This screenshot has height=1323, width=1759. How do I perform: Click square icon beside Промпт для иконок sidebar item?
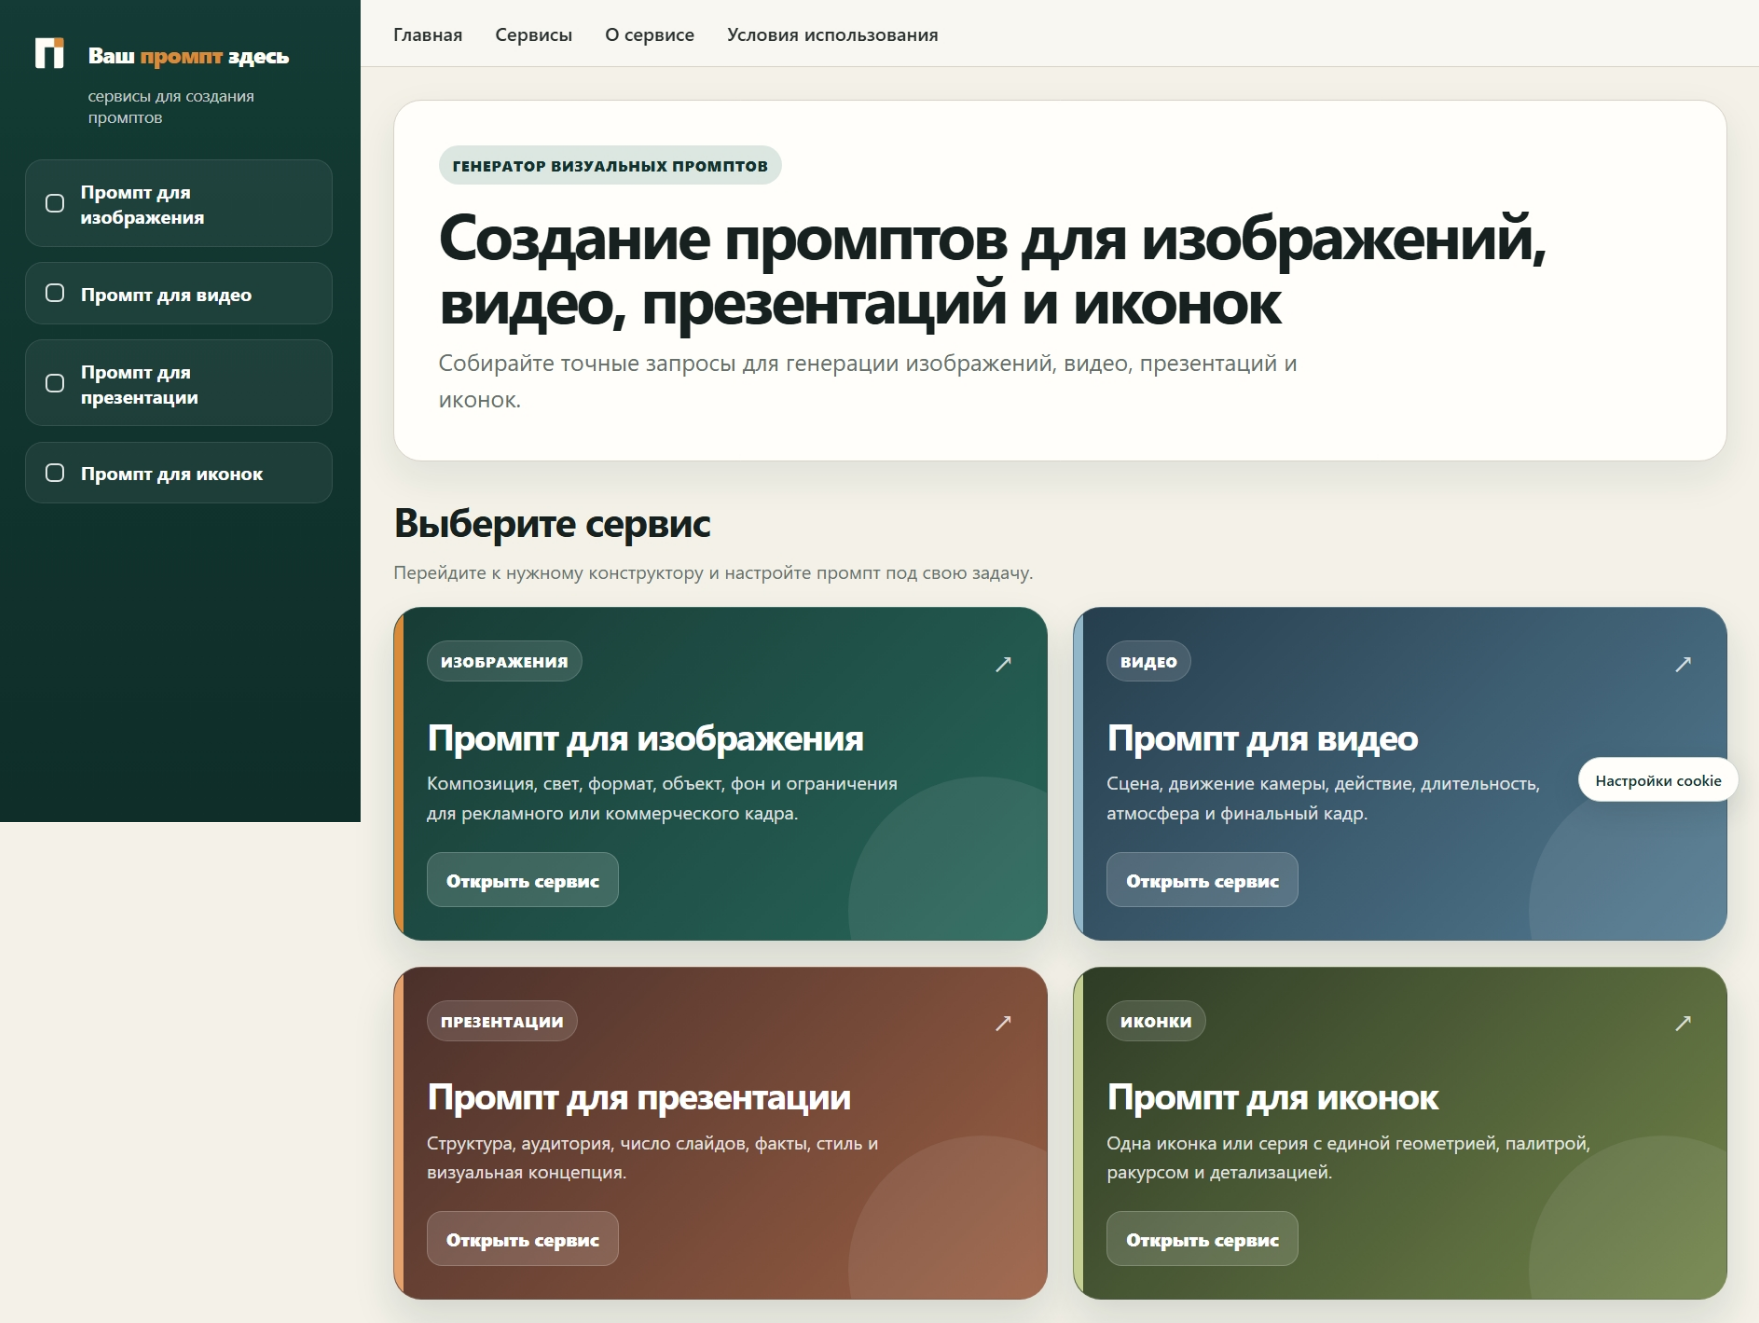(55, 473)
